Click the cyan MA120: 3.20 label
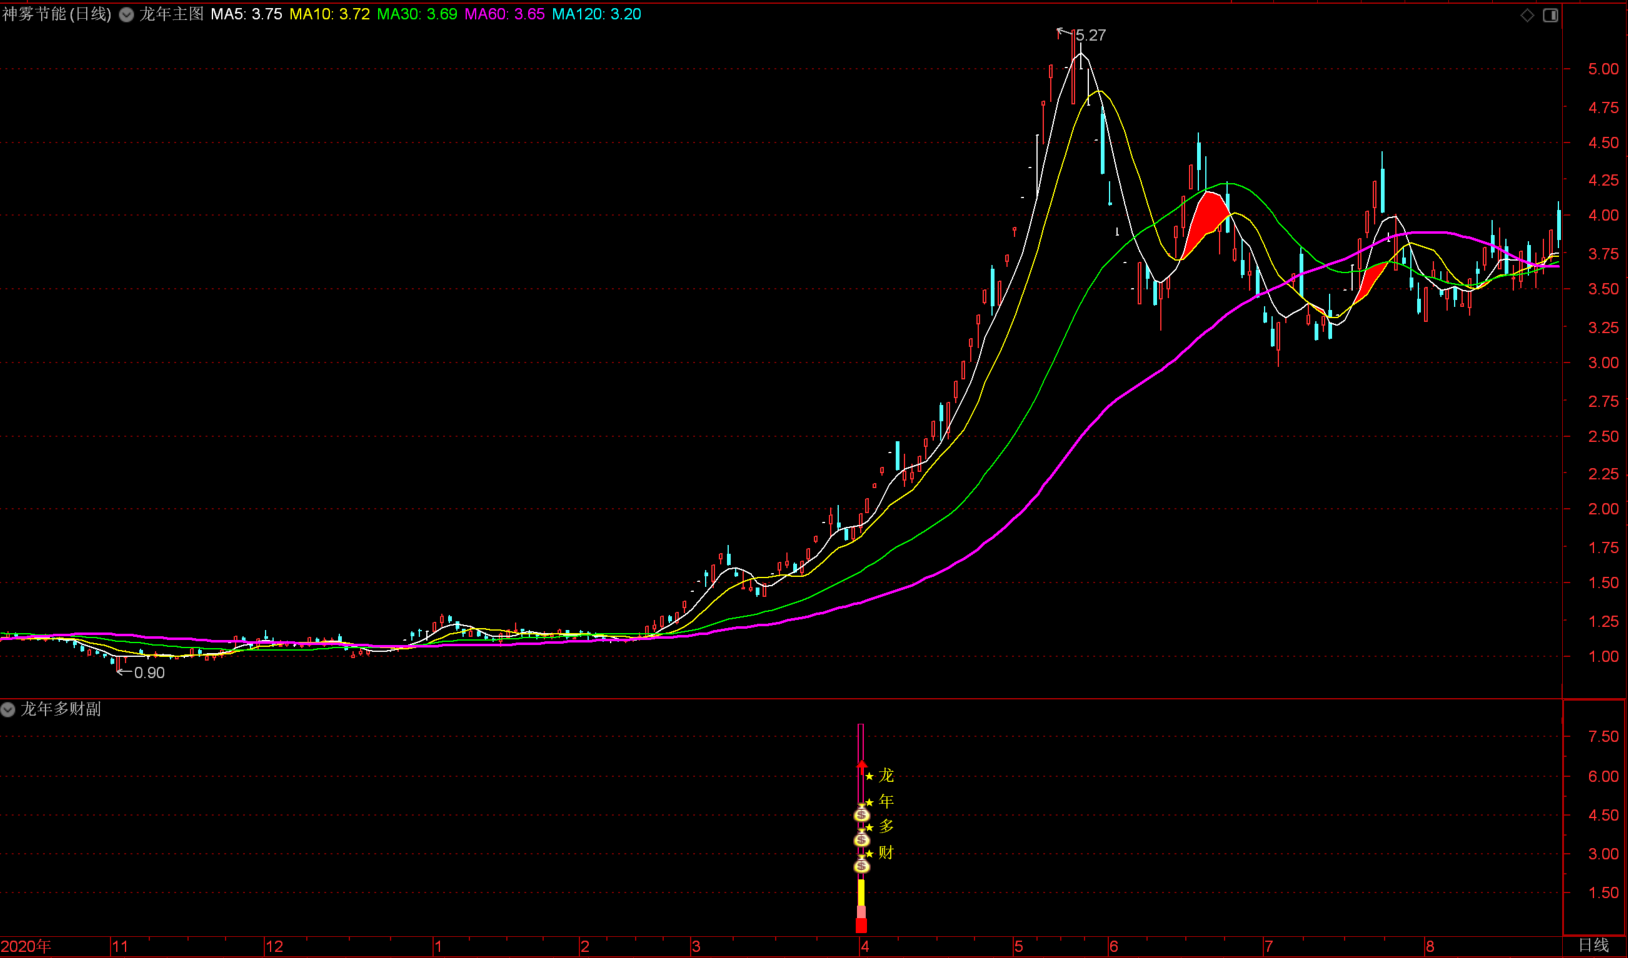Screen dimensions: 1628x958 [597, 14]
